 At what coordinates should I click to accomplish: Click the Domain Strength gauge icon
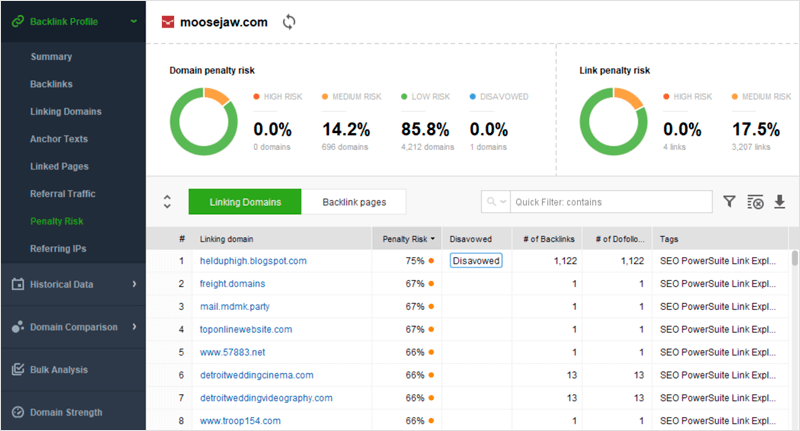17,412
